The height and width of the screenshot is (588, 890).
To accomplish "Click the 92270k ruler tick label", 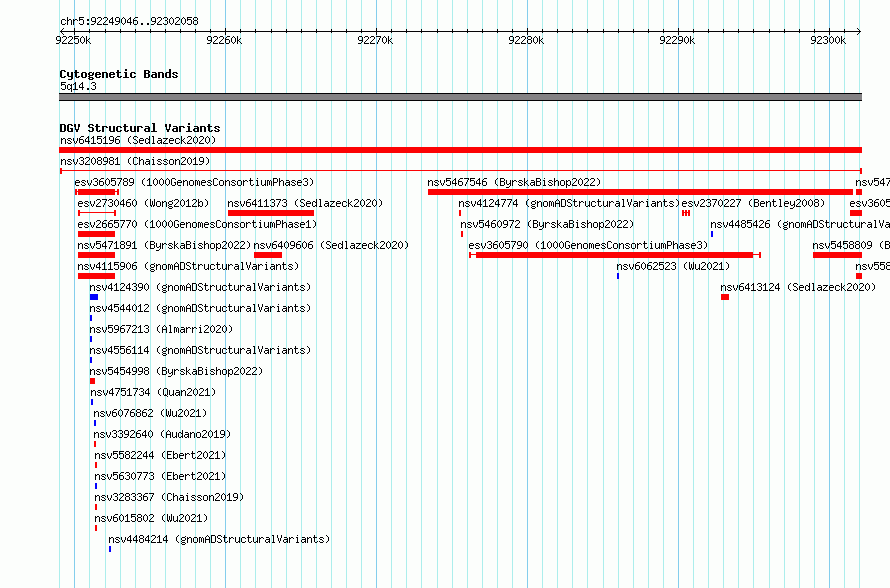I will [x=375, y=40].
